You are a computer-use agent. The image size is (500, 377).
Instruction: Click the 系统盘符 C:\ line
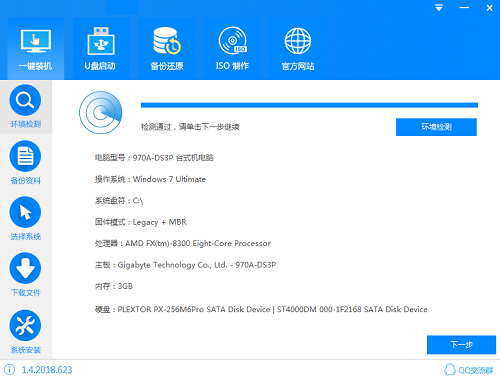(119, 201)
